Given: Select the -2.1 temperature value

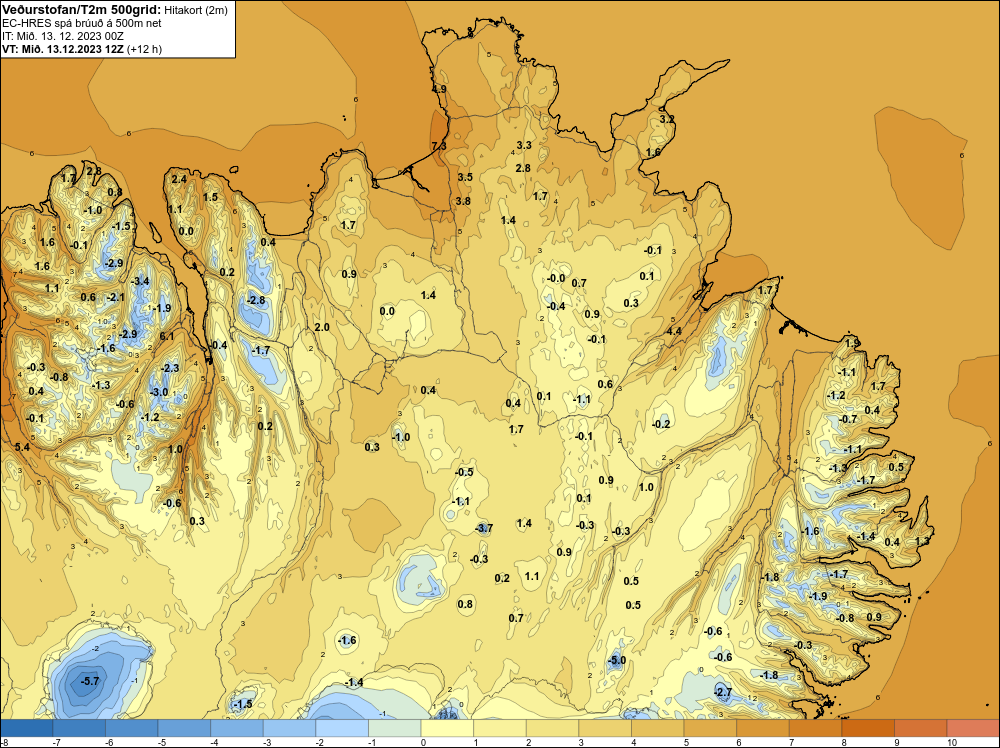Looking at the screenshot, I should coord(115,297).
